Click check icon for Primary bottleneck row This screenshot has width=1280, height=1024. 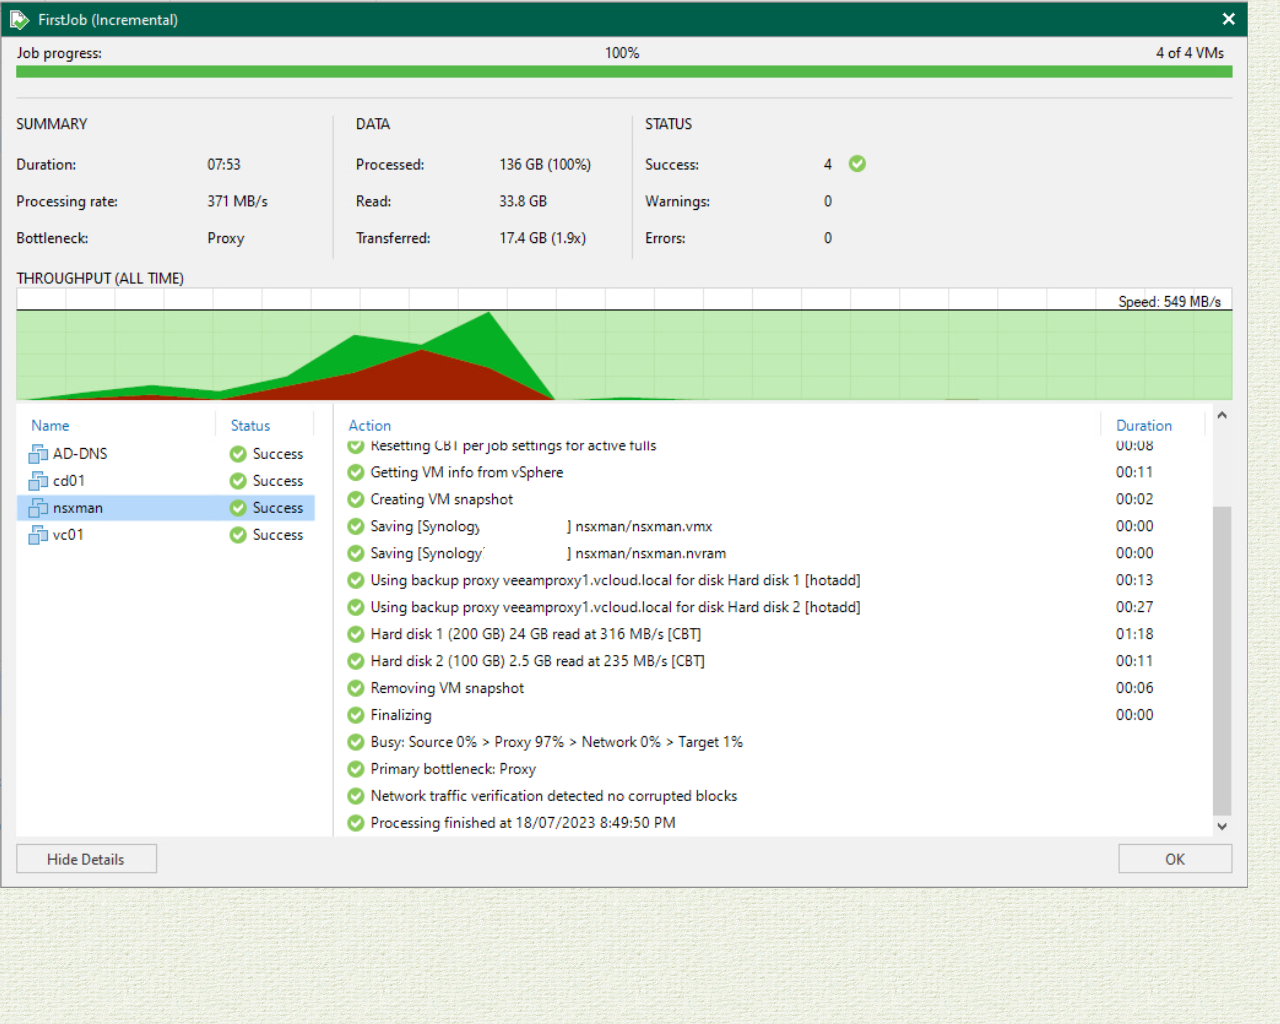[355, 769]
